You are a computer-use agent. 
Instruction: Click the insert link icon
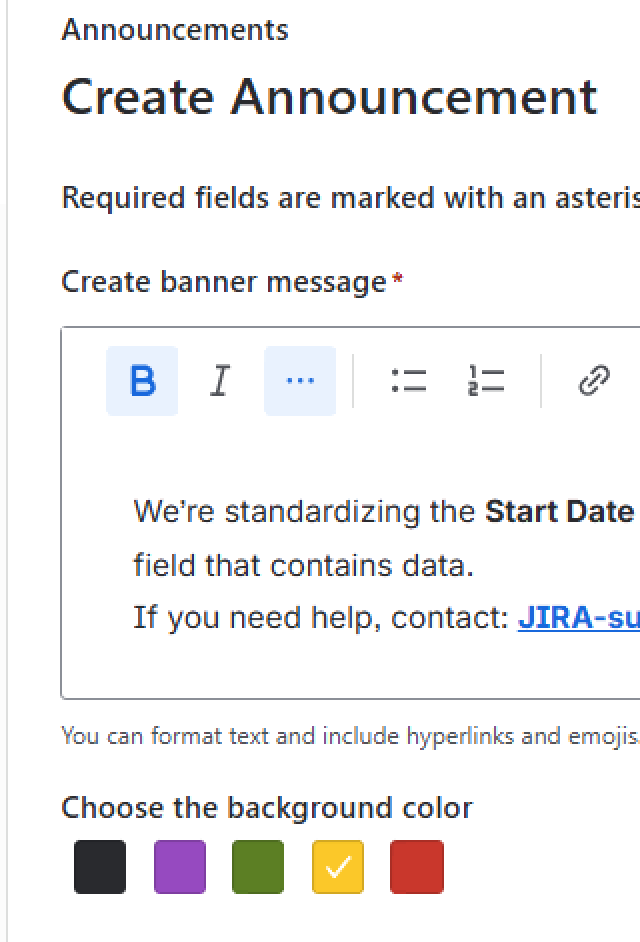[x=594, y=381]
